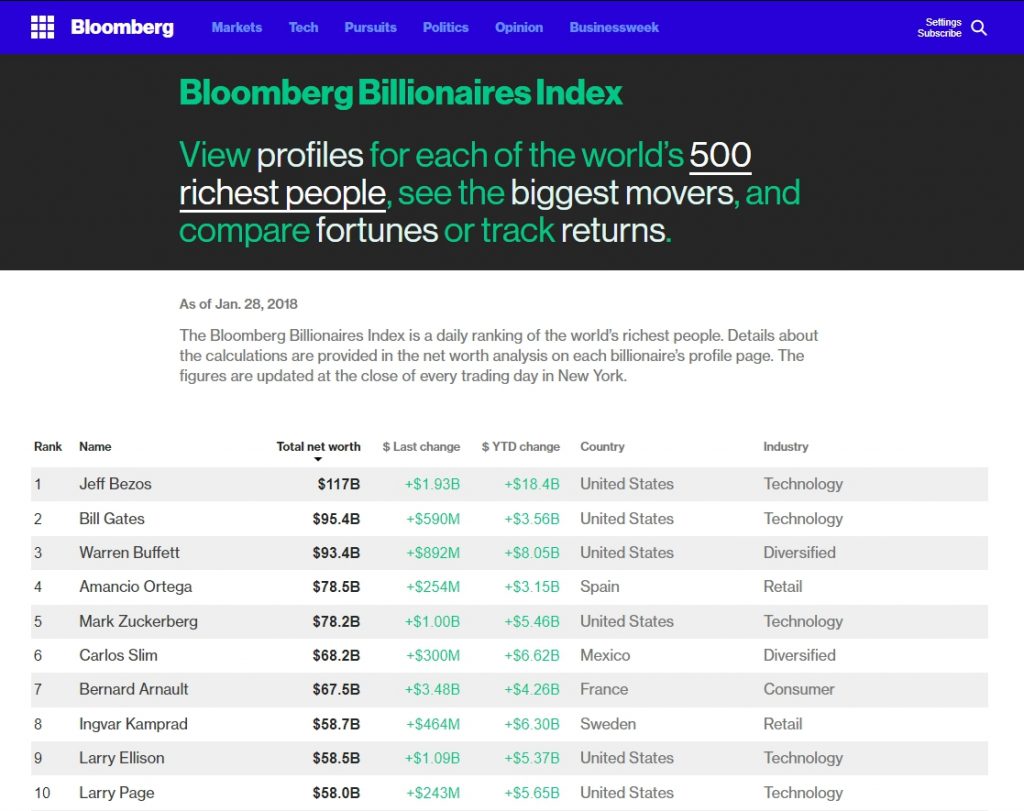Open Jeff Bezos's profile

coord(115,484)
